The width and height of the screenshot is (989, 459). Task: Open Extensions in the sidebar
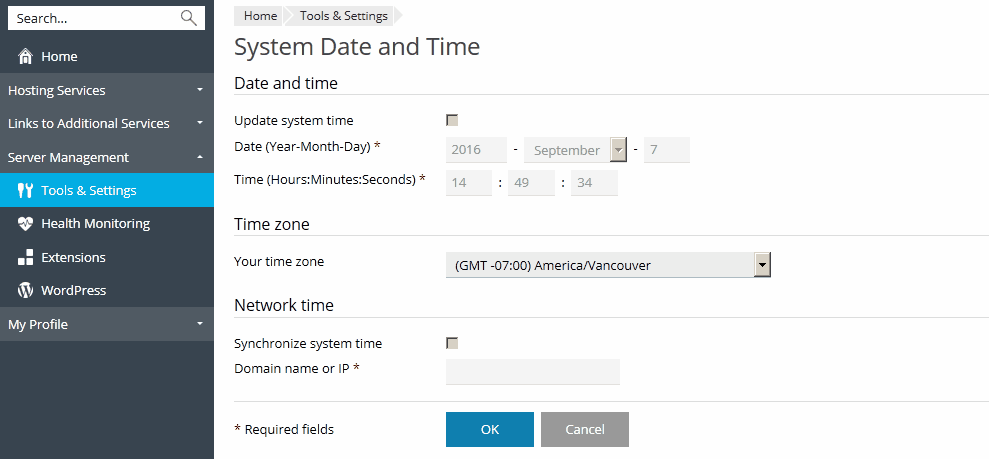(x=107, y=257)
